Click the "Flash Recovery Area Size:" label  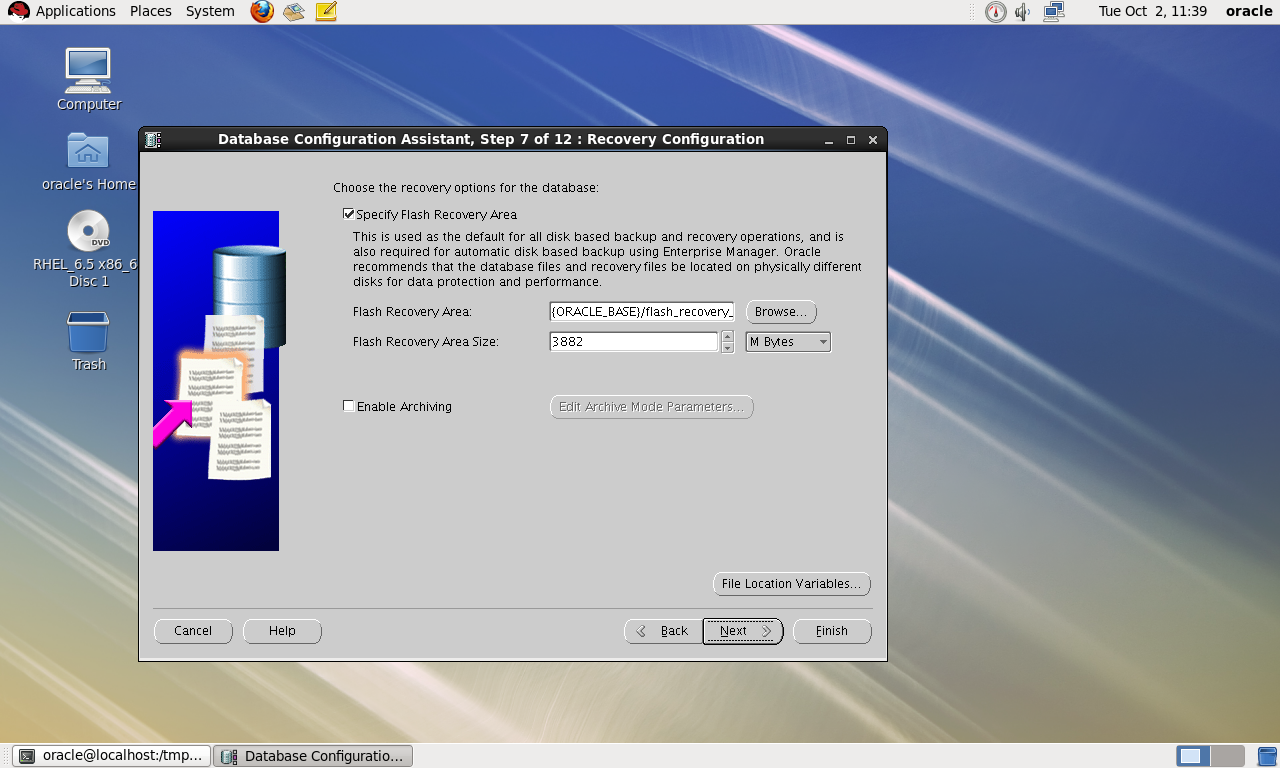click(x=426, y=342)
